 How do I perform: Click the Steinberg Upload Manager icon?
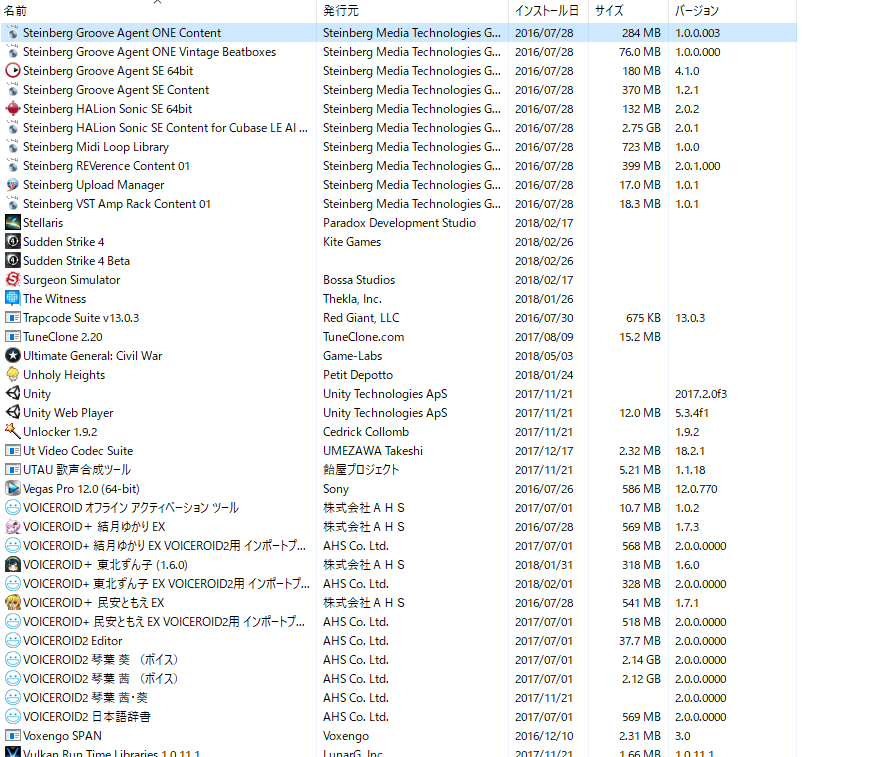pos(12,185)
